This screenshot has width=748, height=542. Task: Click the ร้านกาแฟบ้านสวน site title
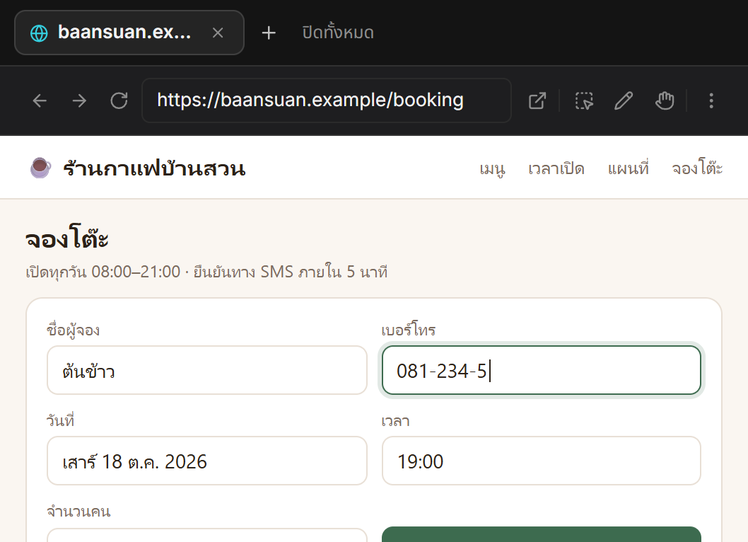pyautogui.click(x=154, y=168)
